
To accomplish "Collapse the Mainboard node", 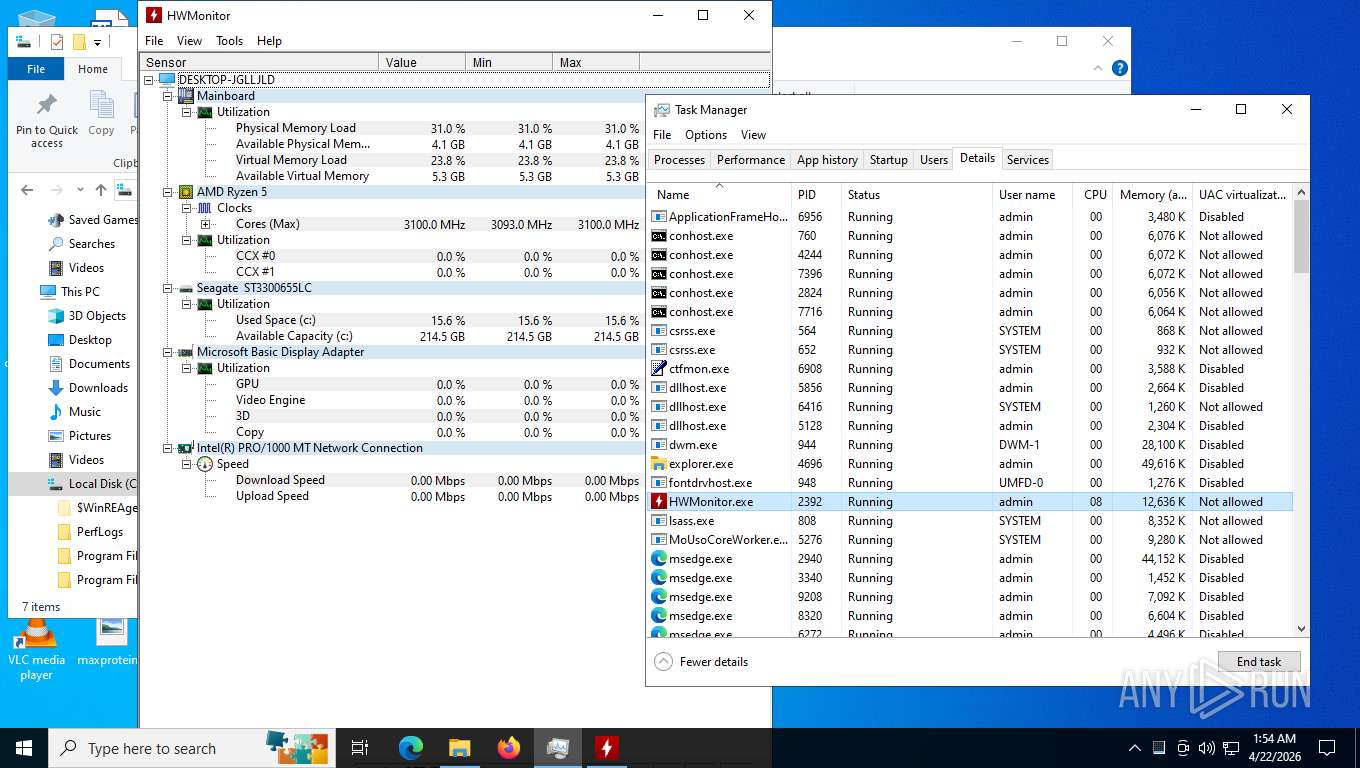I will pos(168,96).
